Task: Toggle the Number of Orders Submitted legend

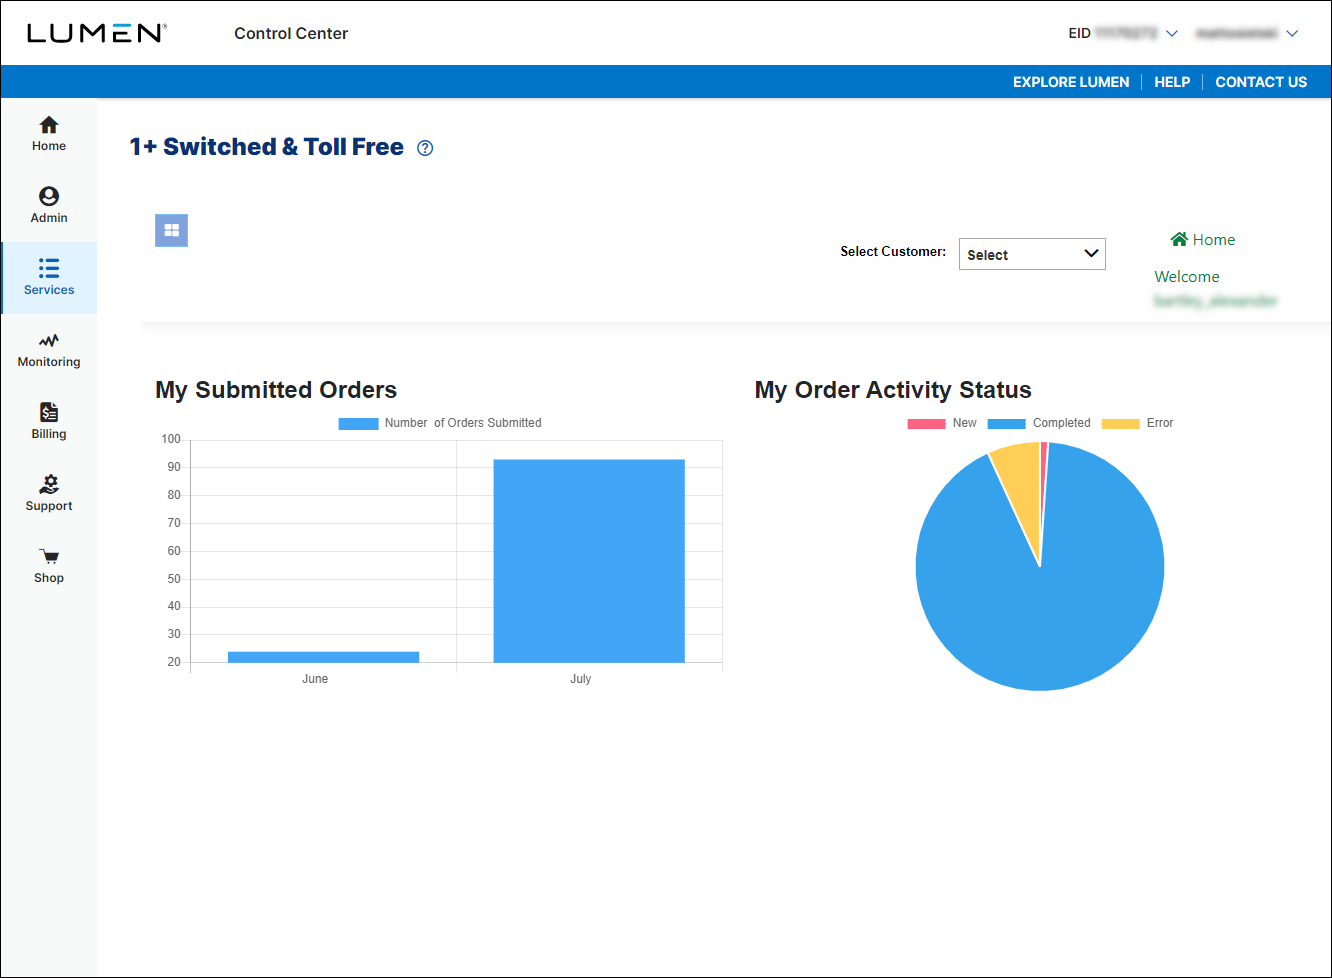Action: click(x=441, y=423)
